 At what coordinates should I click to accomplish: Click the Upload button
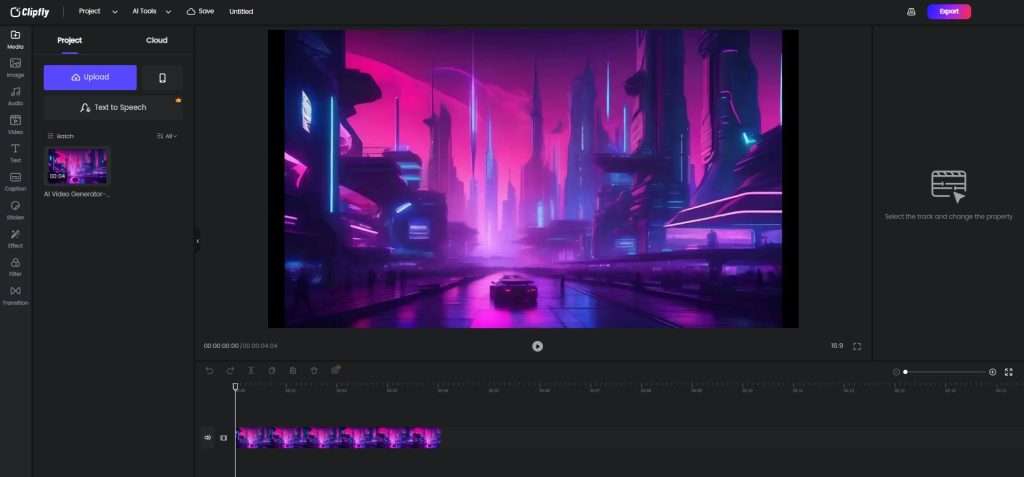pos(90,78)
